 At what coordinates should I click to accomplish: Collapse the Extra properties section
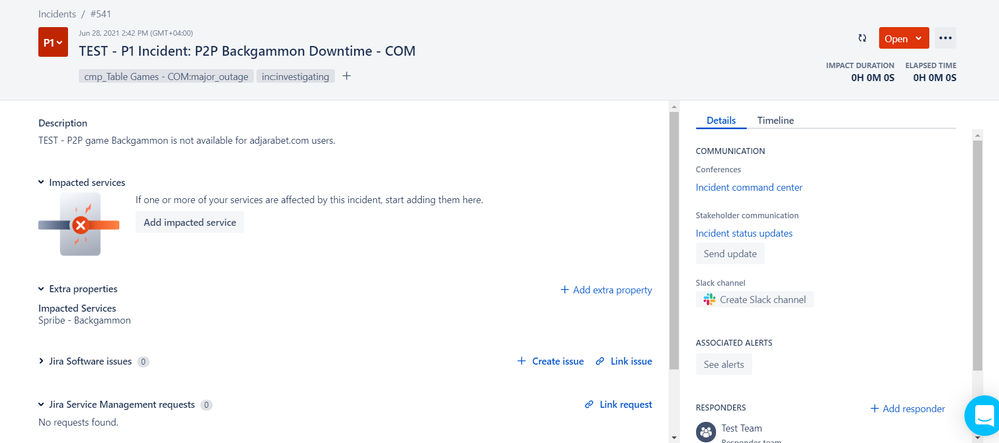tap(41, 289)
